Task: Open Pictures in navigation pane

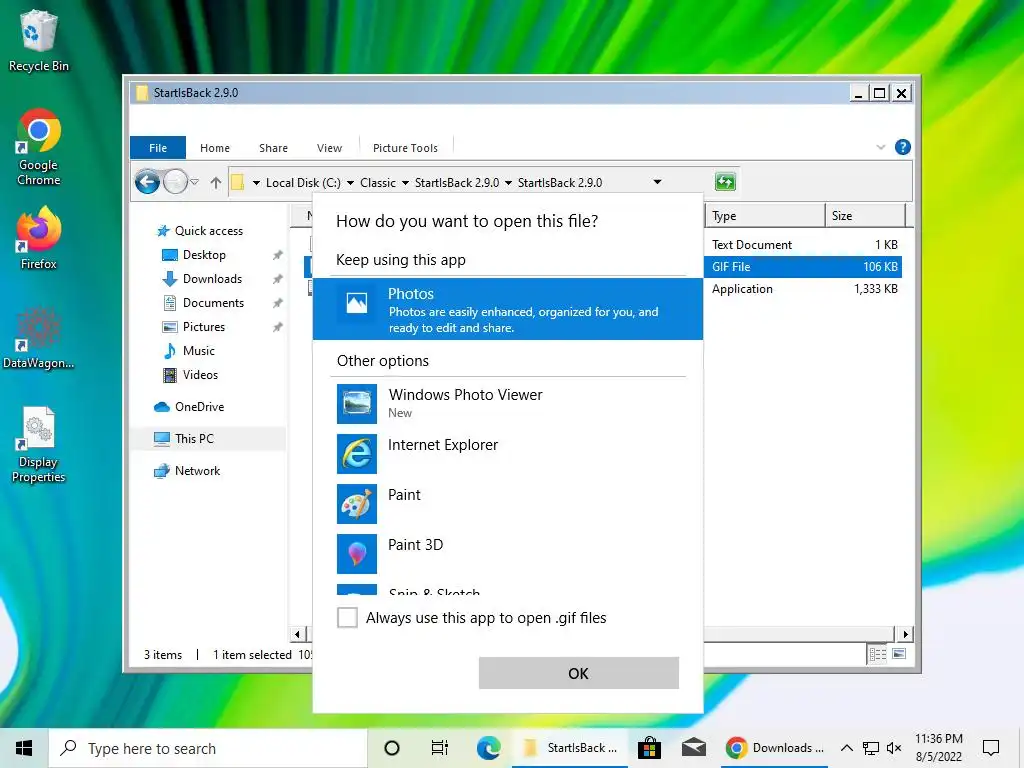Action: (x=194, y=327)
